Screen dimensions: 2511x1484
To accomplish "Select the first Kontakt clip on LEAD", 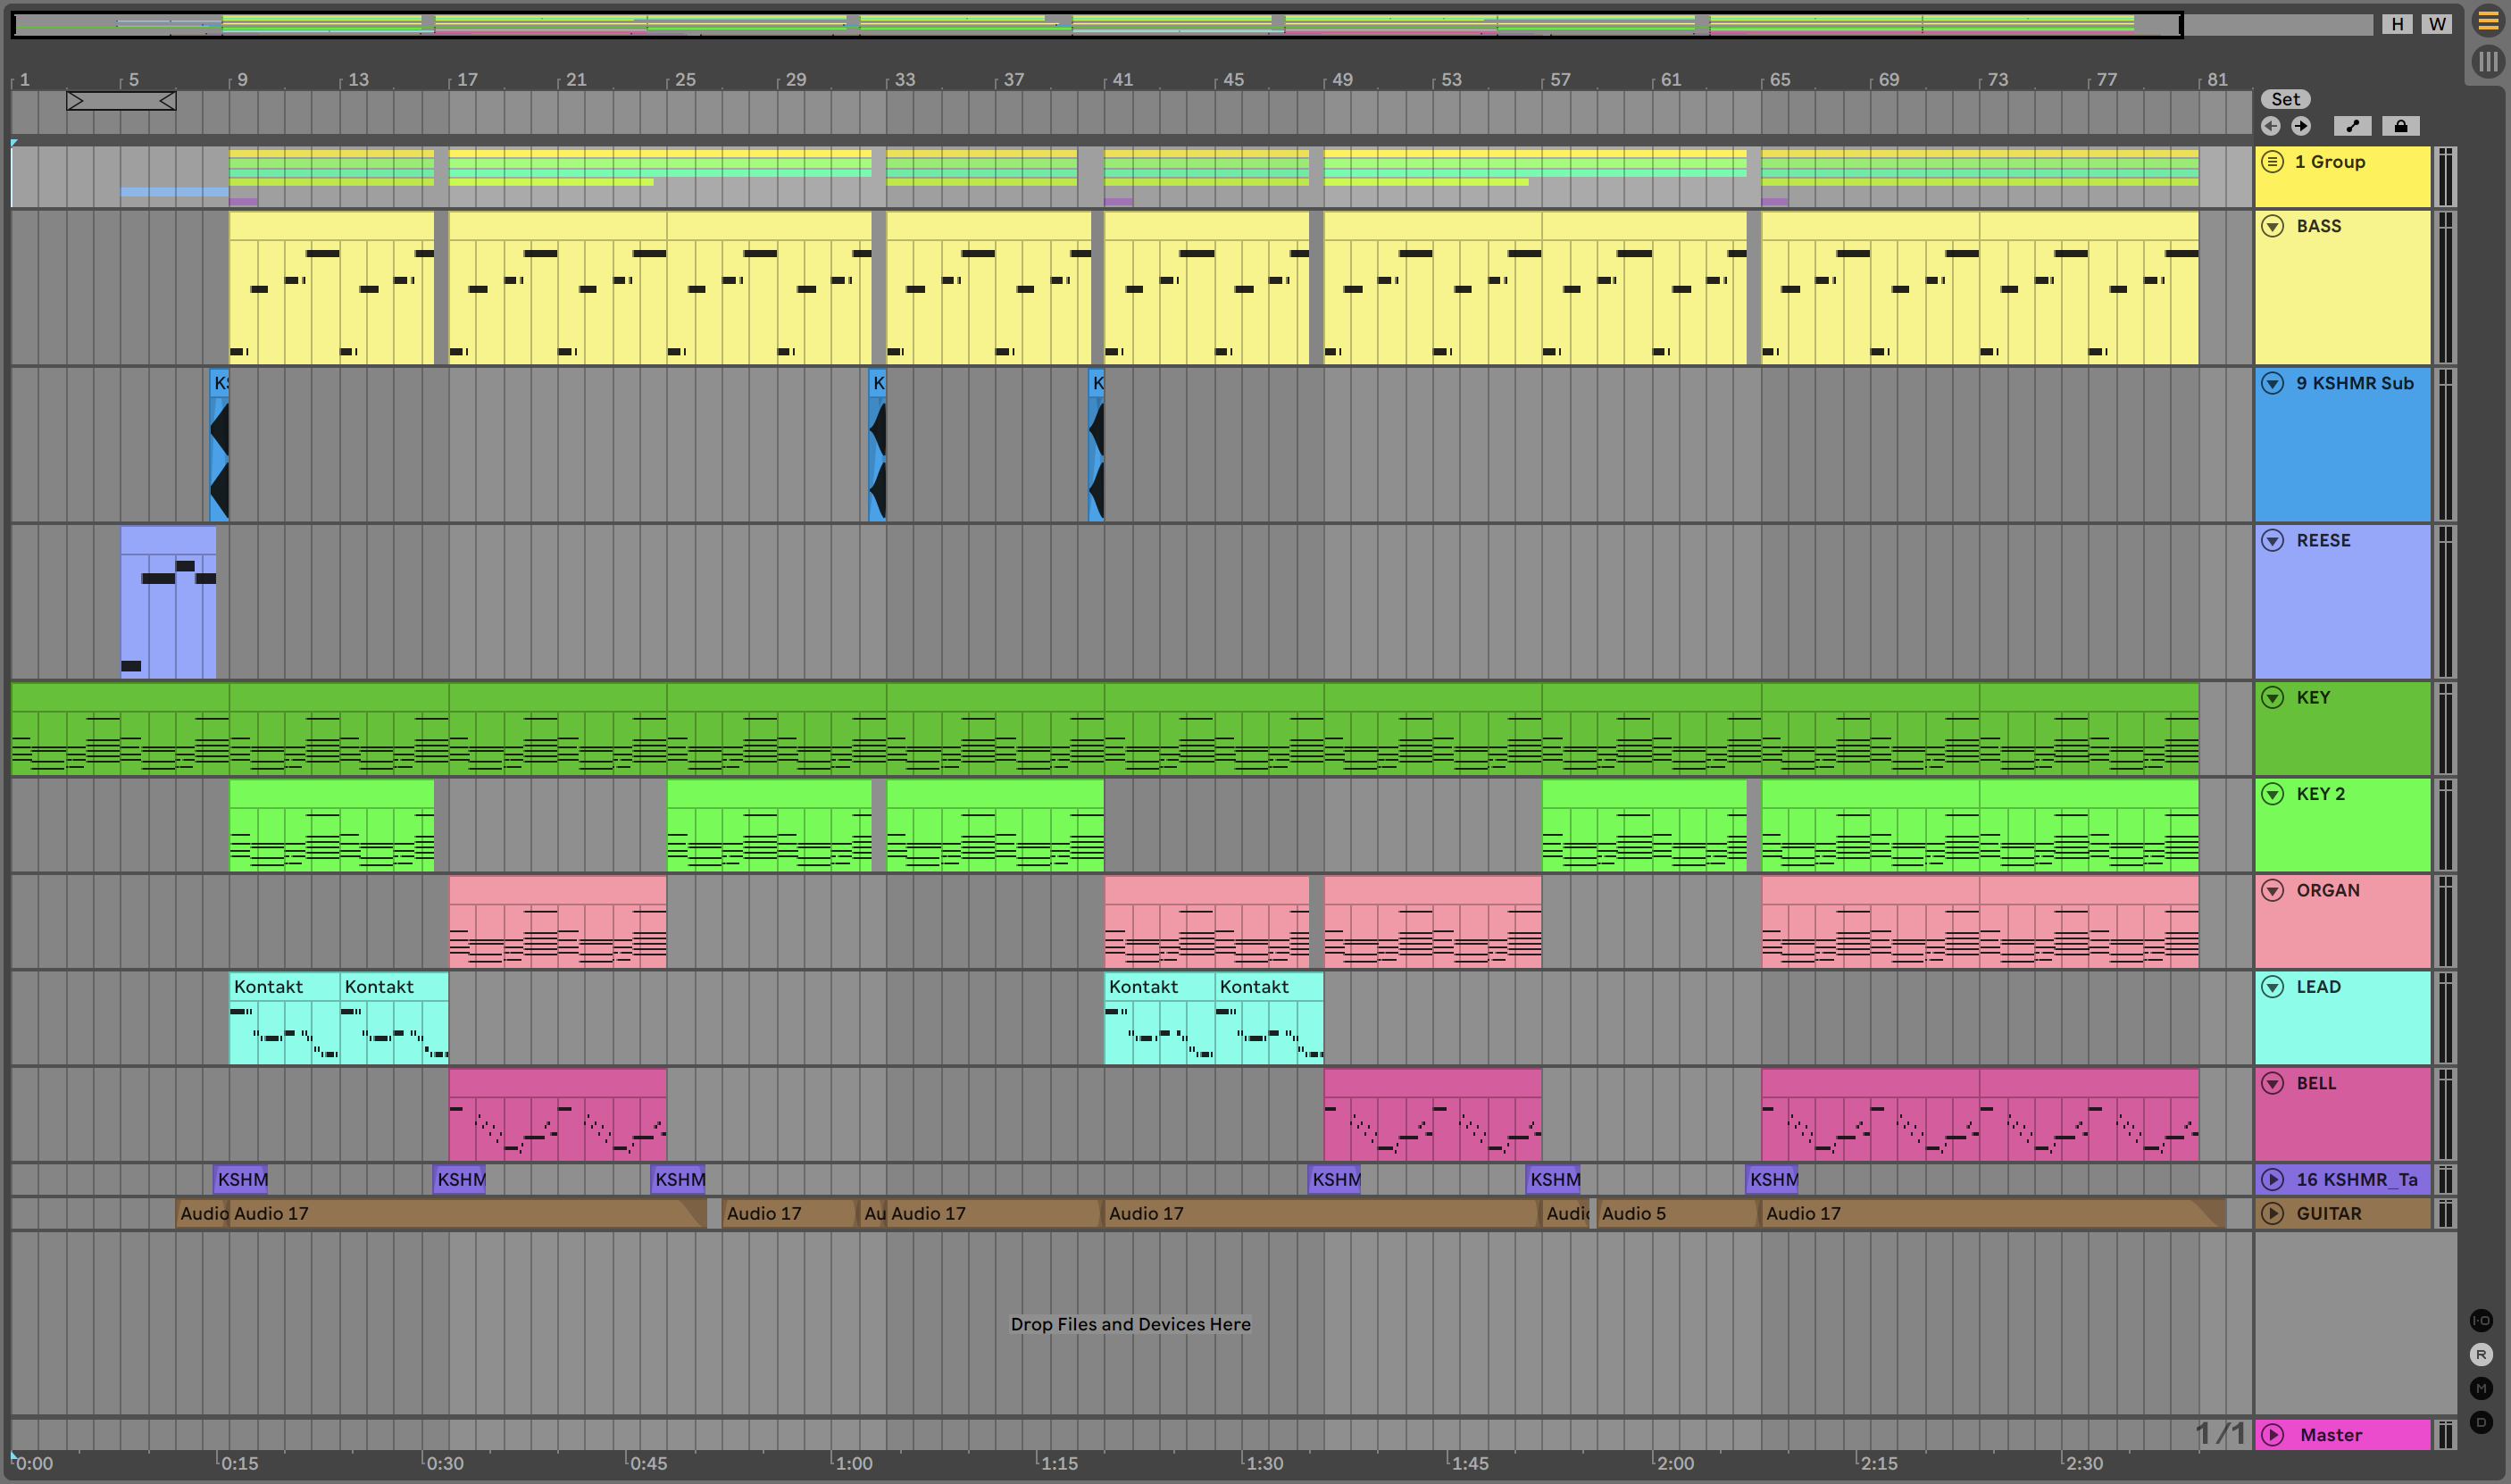I will (283, 987).
